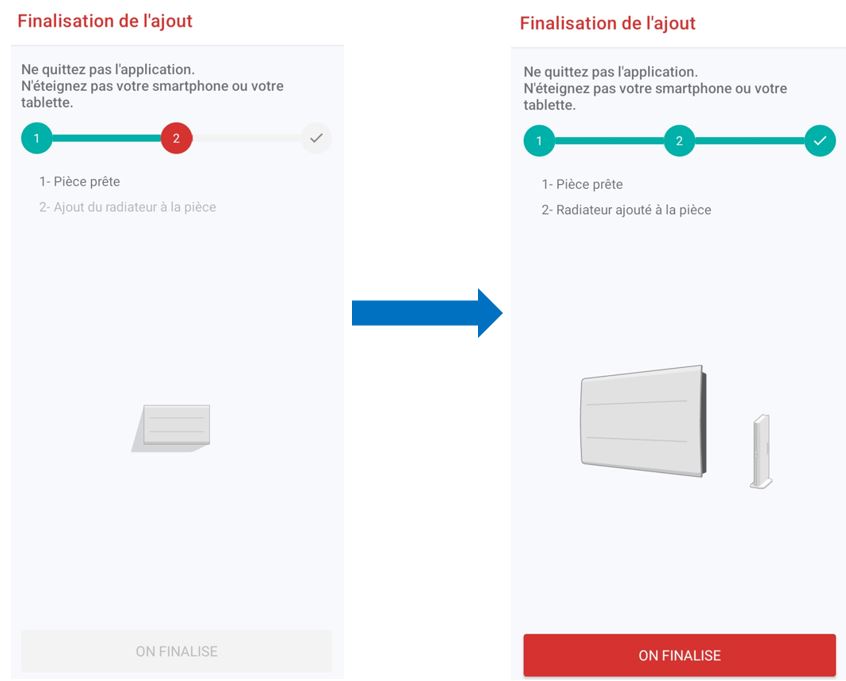Click the large radiator illustration on right
Screen dimensions: 846x681
tap(643, 421)
